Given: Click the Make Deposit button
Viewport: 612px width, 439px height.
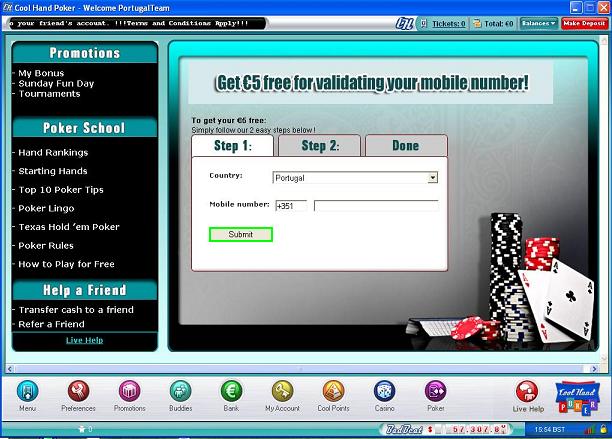Looking at the screenshot, I should (x=584, y=23).
